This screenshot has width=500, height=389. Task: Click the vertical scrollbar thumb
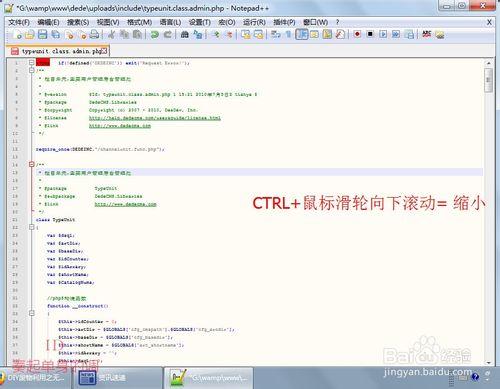[488, 80]
